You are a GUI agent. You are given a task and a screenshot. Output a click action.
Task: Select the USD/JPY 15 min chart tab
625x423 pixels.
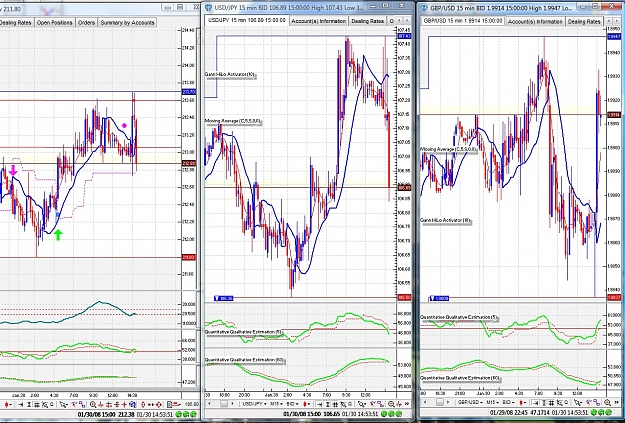tap(247, 20)
